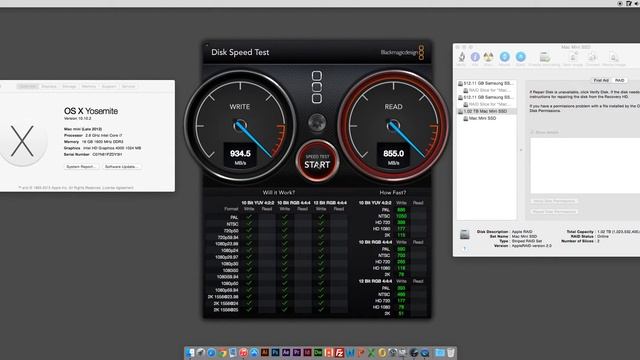Launch Adobe After Effects from the Dock

tap(286, 352)
